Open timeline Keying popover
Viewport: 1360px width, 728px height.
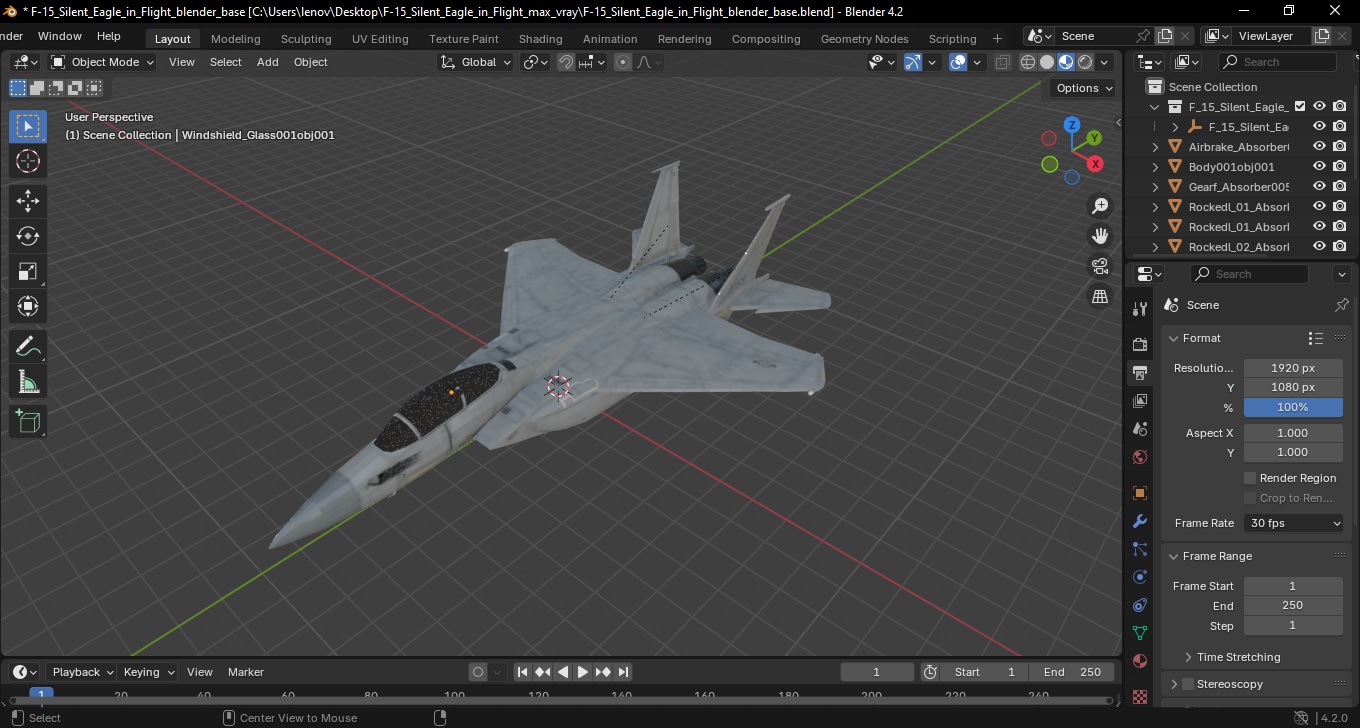(148, 672)
